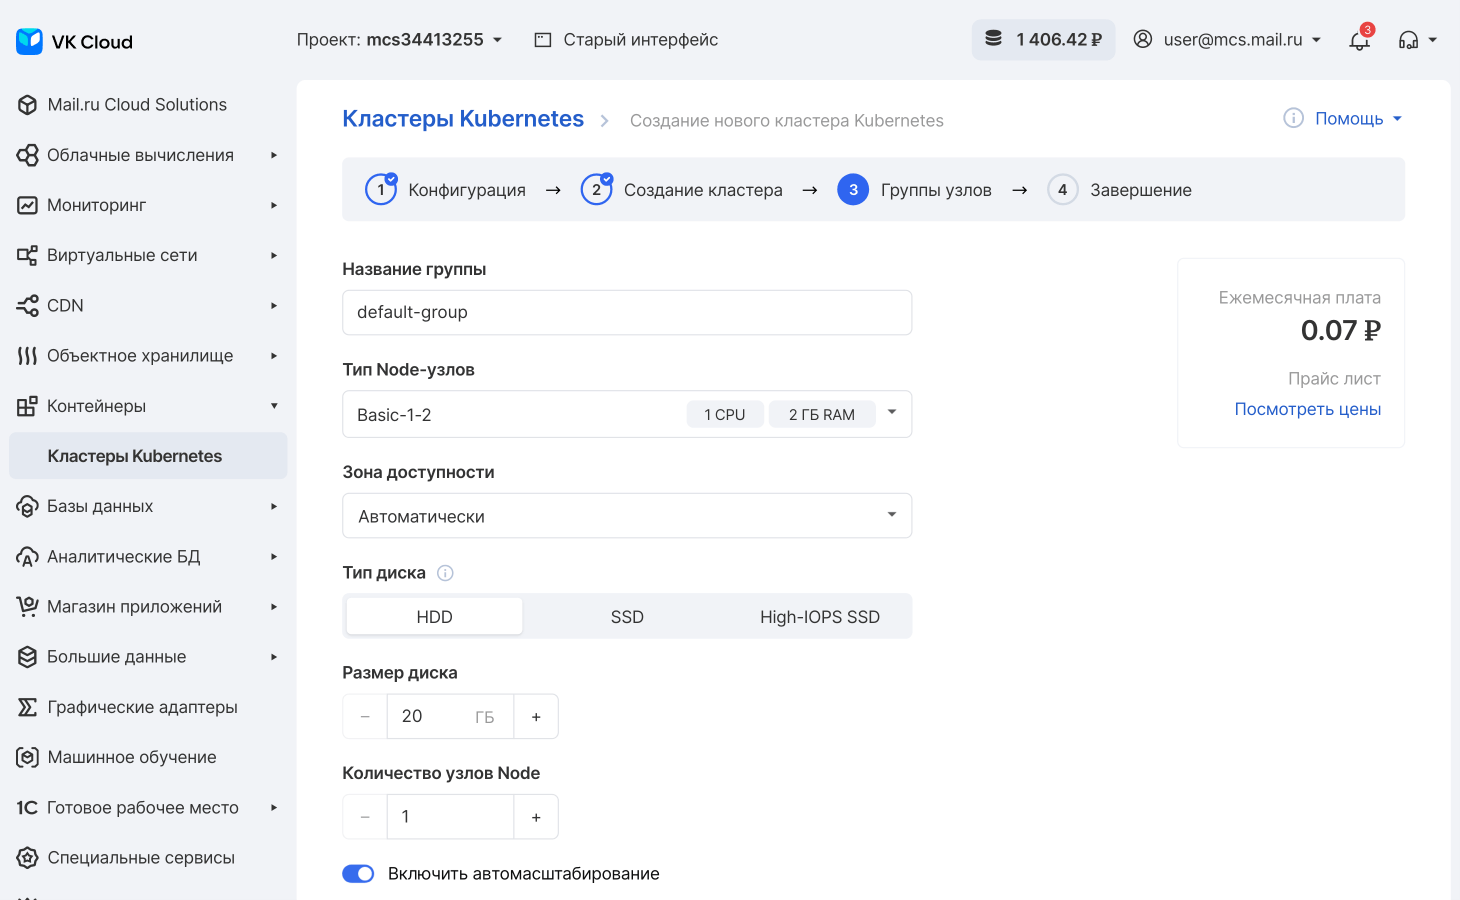The height and width of the screenshot is (900, 1460).
Task: Click the Виртуальные сети icon
Action: 28,255
